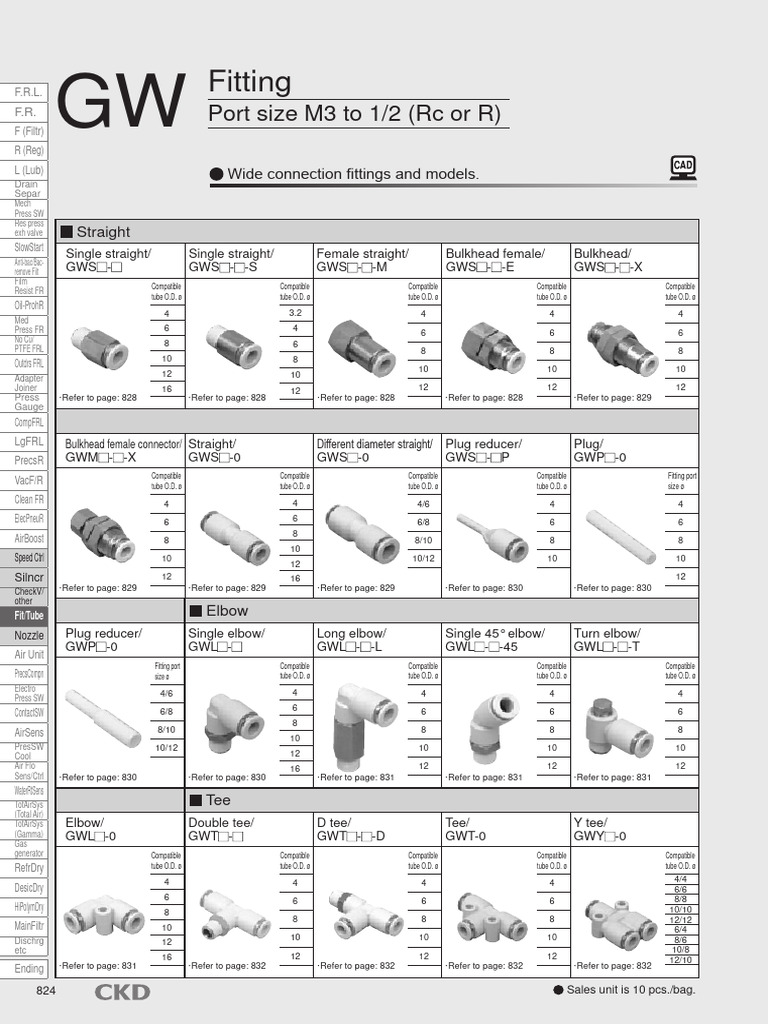This screenshot has width=768, height=1024.
Task: Open the Nozzle side tab
Action: pos(24,635)
